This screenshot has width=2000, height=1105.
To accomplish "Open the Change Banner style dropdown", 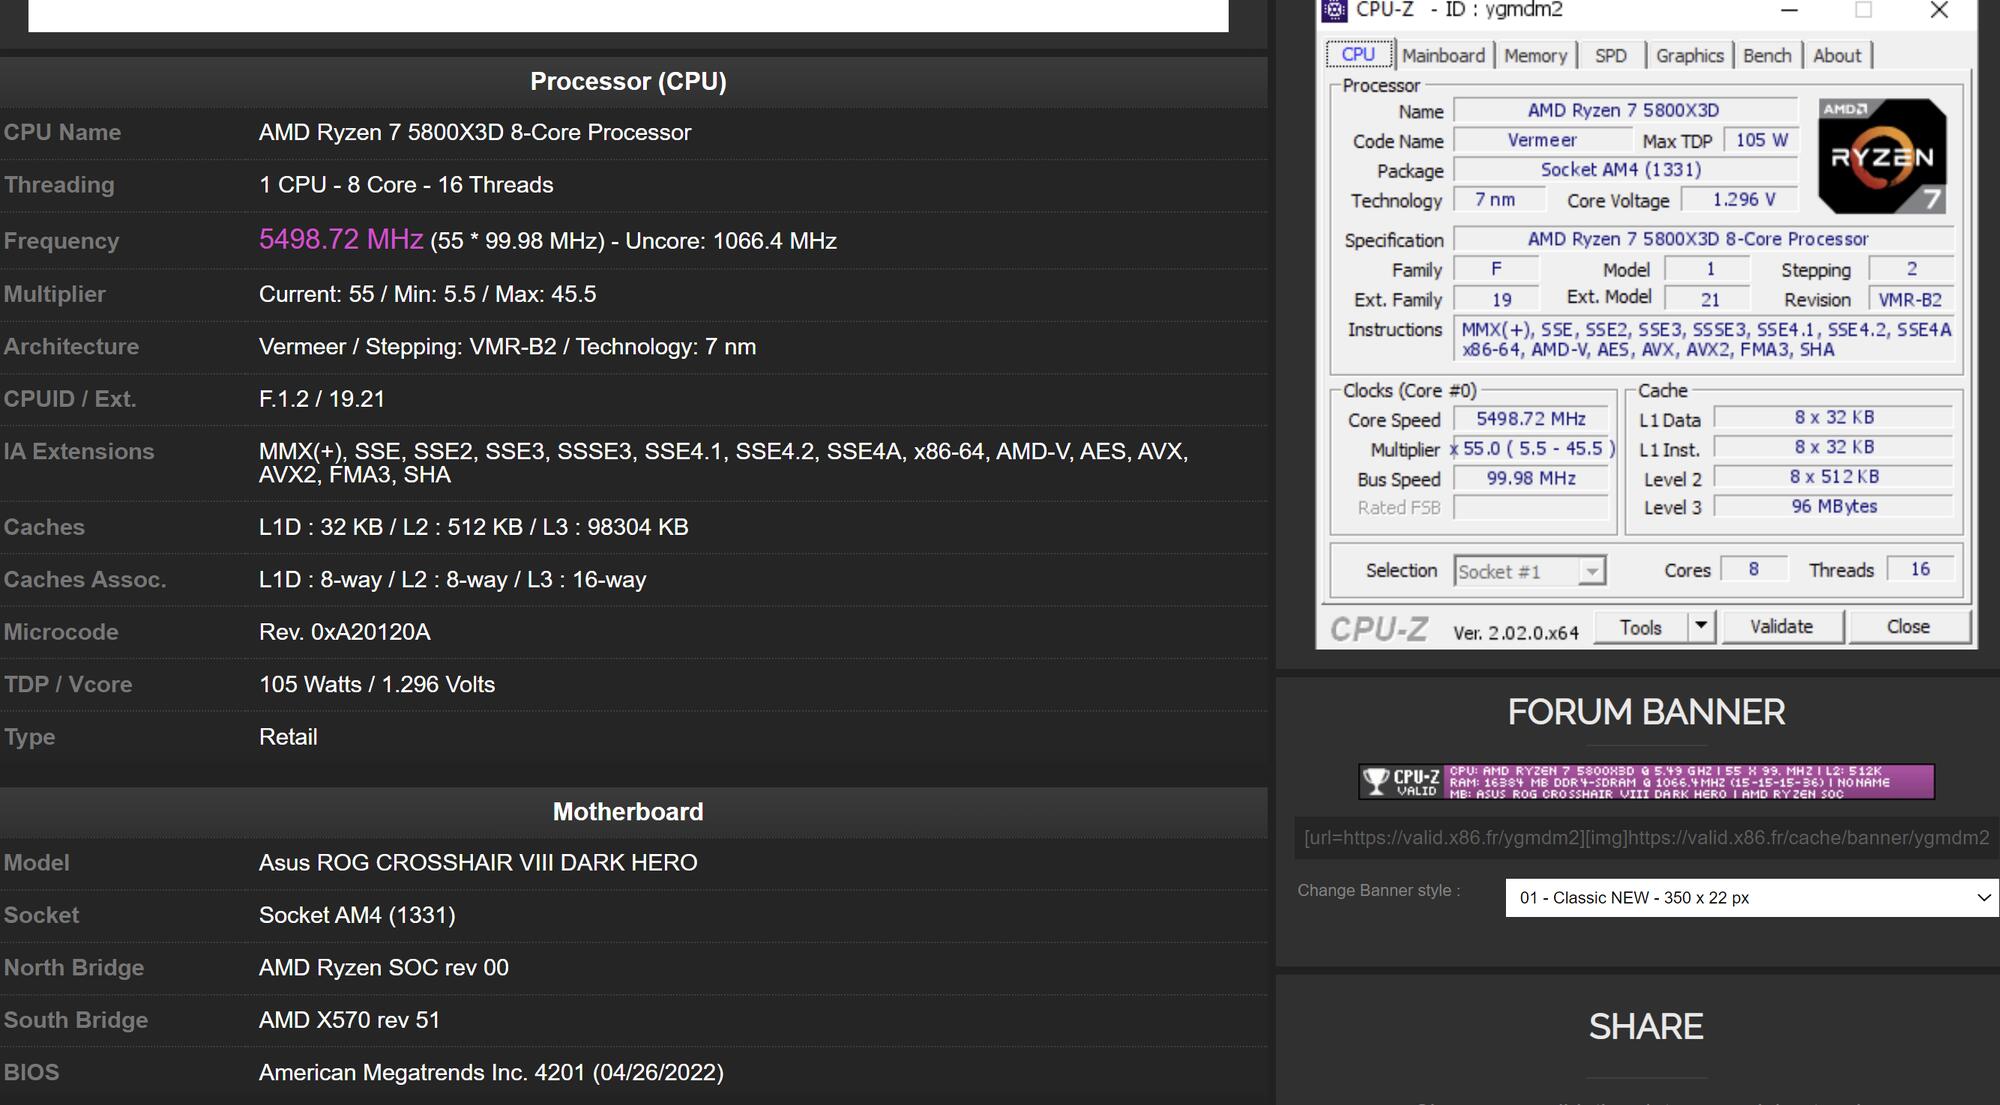I will pyautogui.click(x=1751, y=898).
